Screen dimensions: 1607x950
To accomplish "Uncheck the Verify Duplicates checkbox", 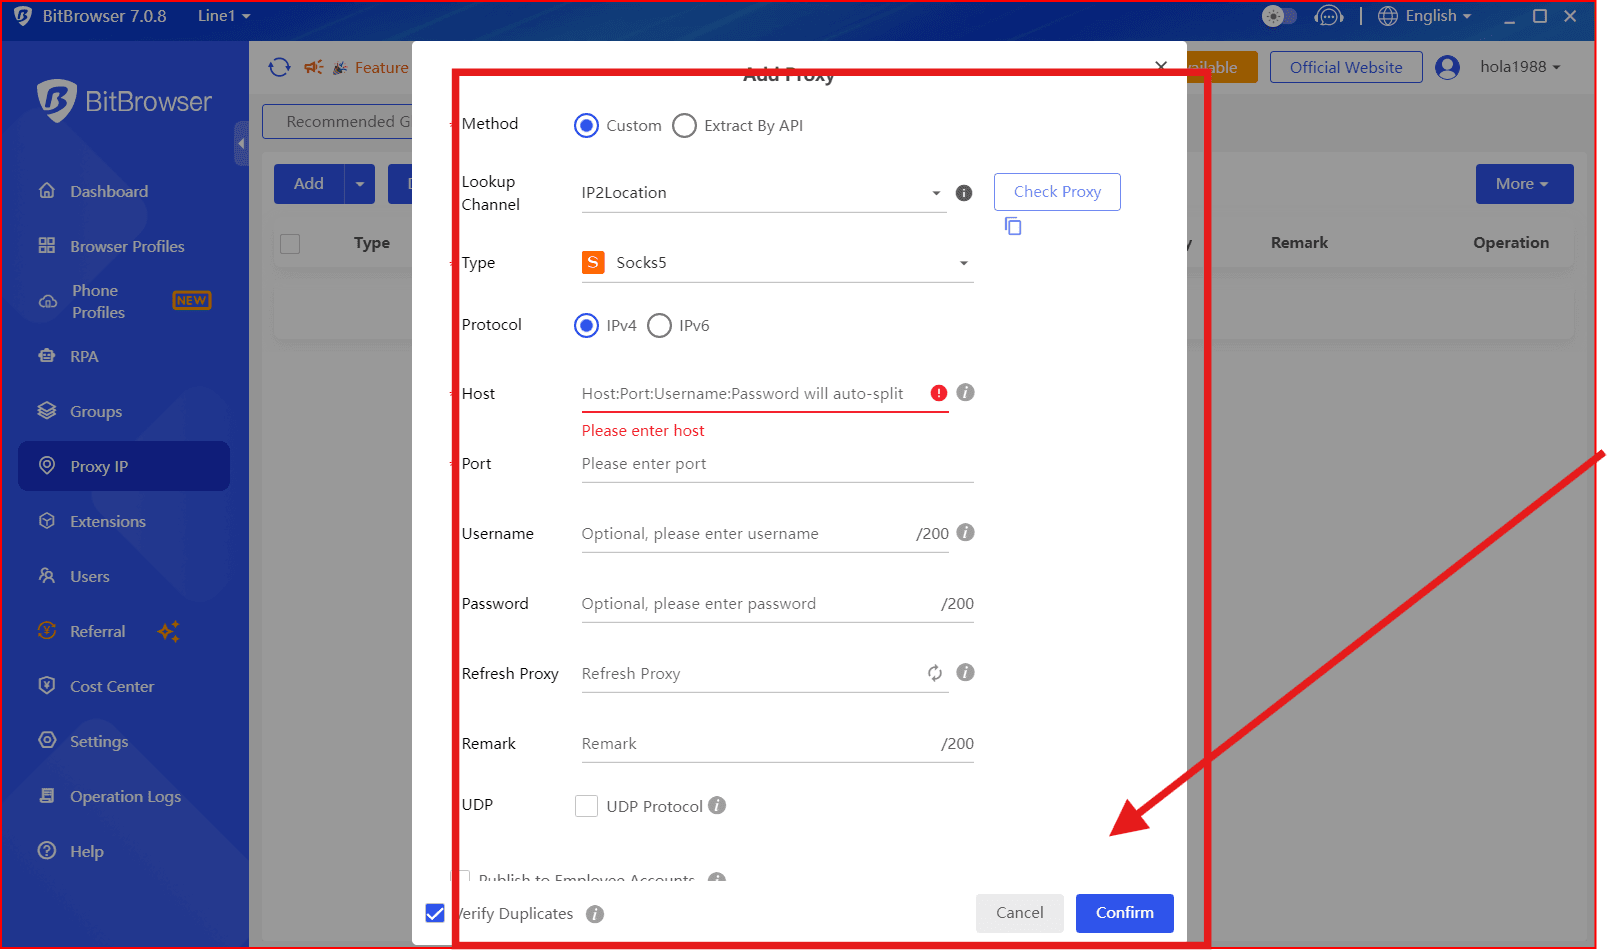I will [435, 913].
